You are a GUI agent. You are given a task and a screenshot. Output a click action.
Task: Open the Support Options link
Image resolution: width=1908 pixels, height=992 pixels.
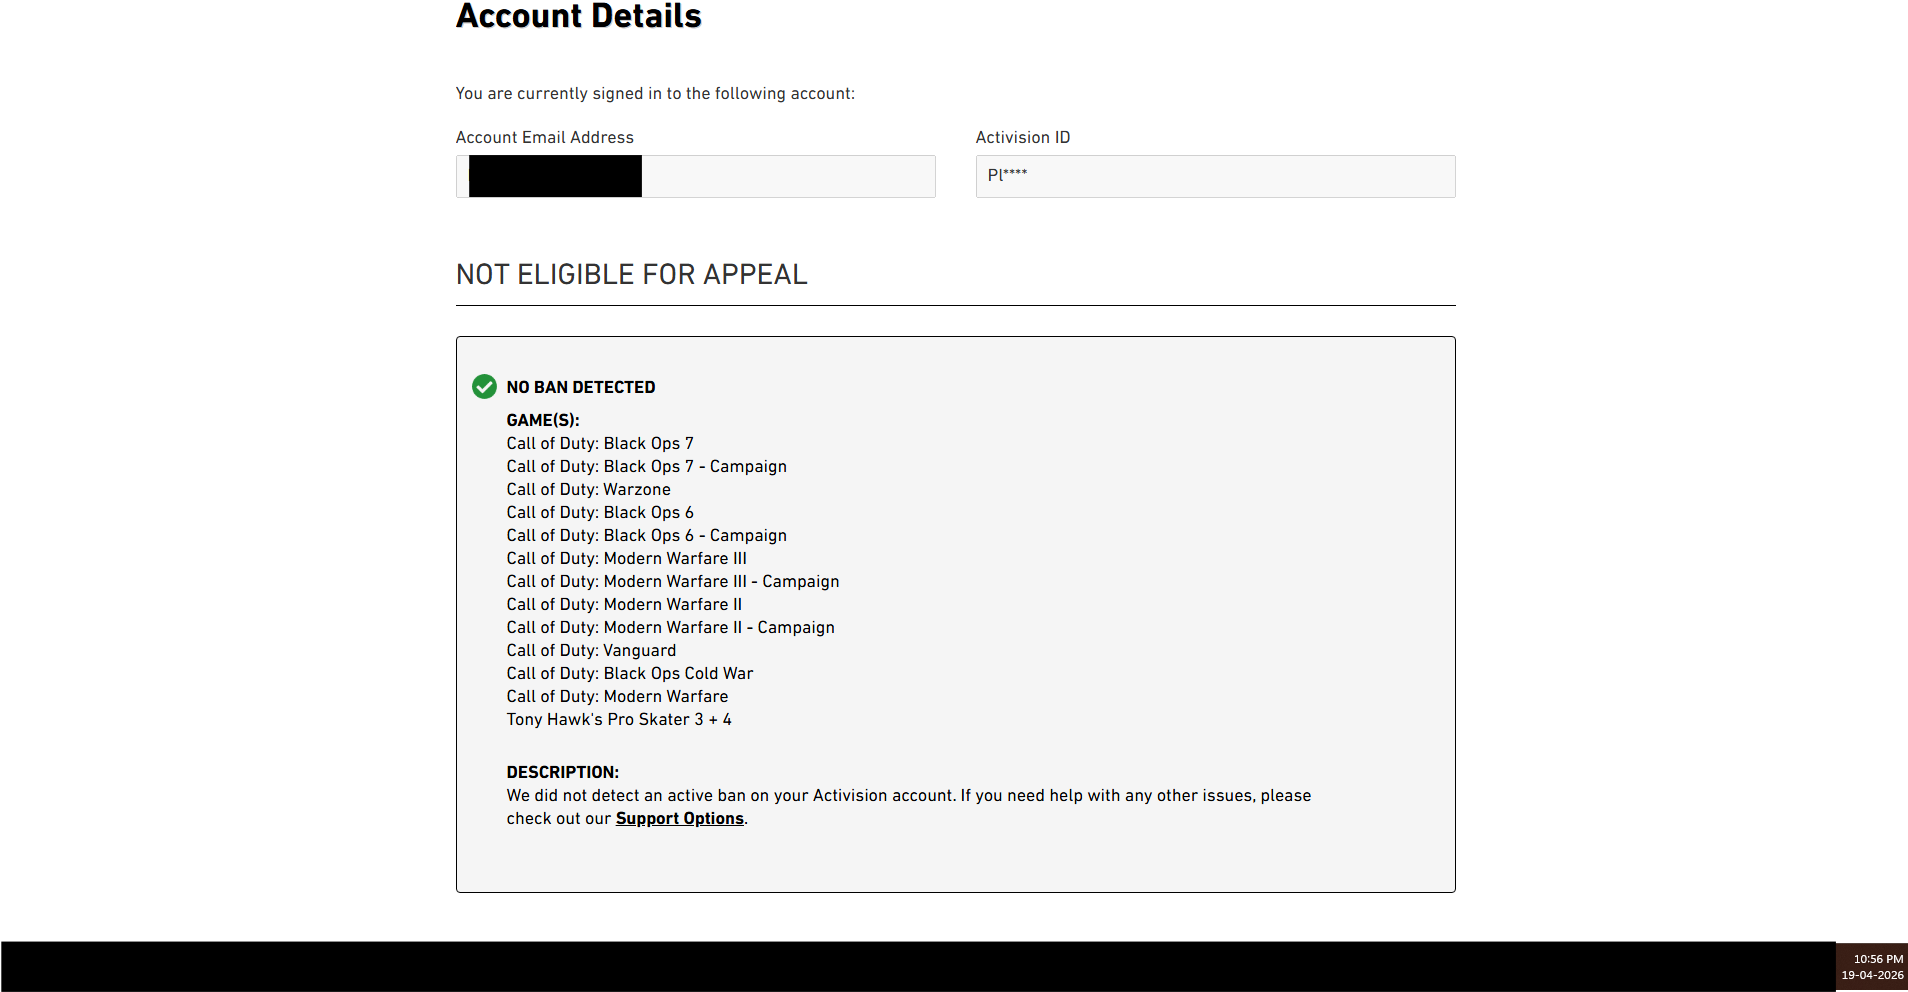click(680, 819)
